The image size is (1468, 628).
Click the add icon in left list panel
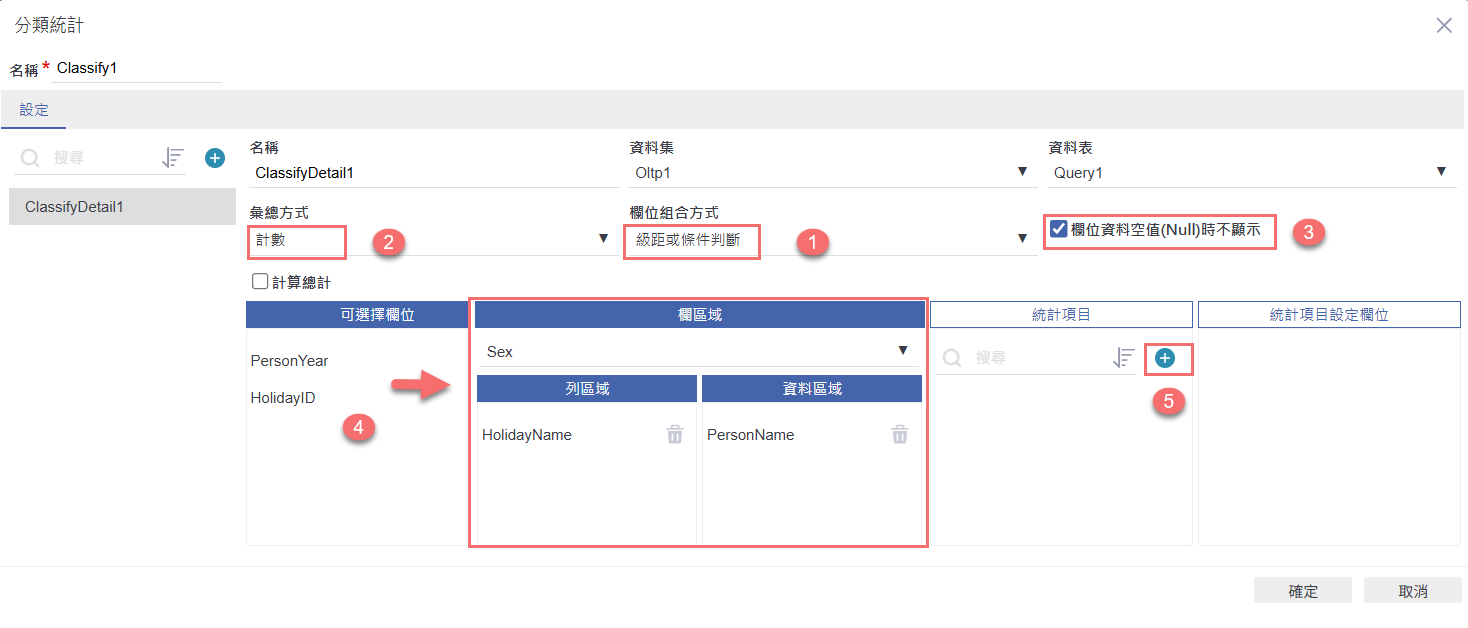click(x=215, y=158)
